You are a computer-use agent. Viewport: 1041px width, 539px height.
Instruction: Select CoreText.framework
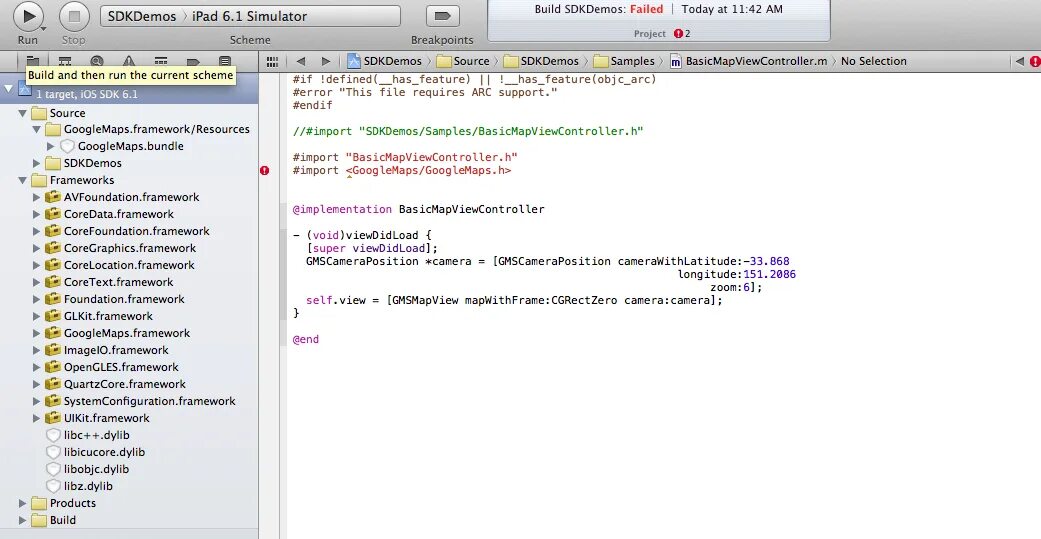[x=118, y=282]
